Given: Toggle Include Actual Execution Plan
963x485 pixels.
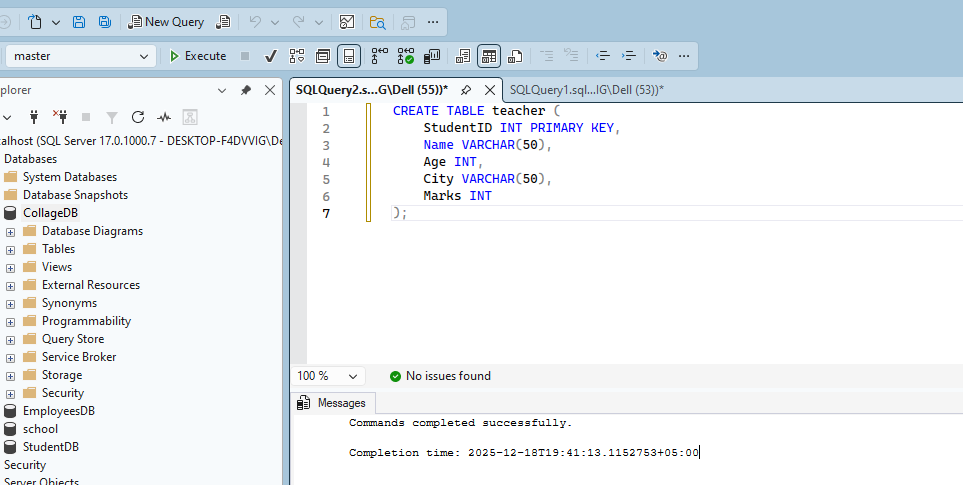Looking at the screenshot, I should pyautogui.click(x=380, y=56).
